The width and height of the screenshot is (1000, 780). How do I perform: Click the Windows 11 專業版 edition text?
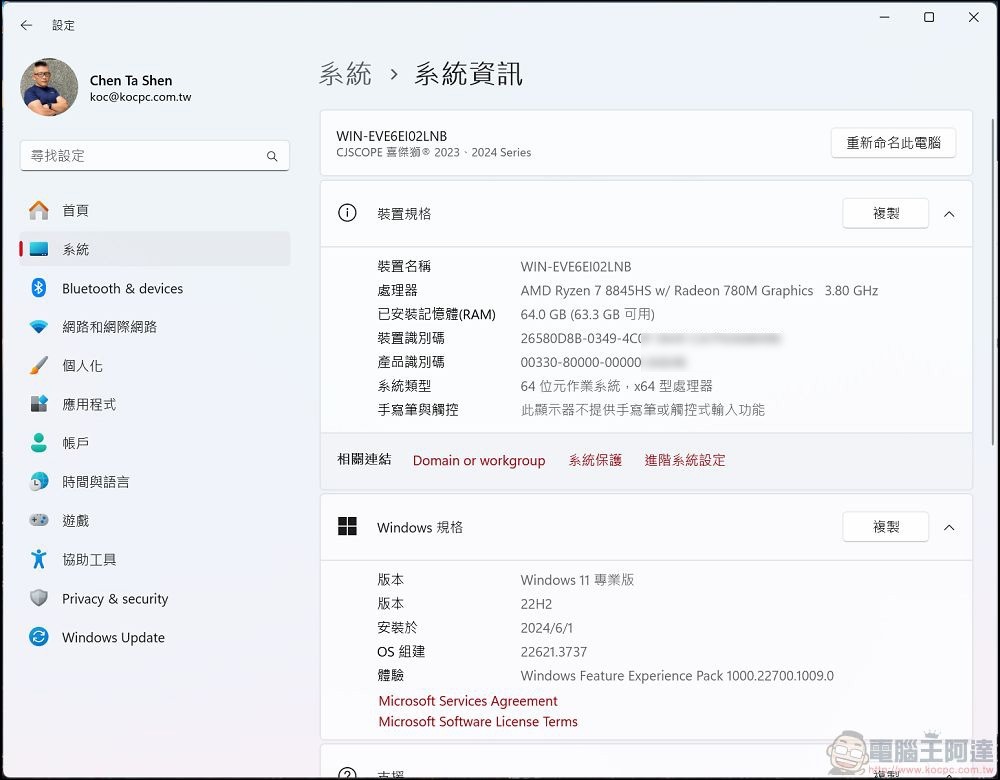tap(577, 580)
